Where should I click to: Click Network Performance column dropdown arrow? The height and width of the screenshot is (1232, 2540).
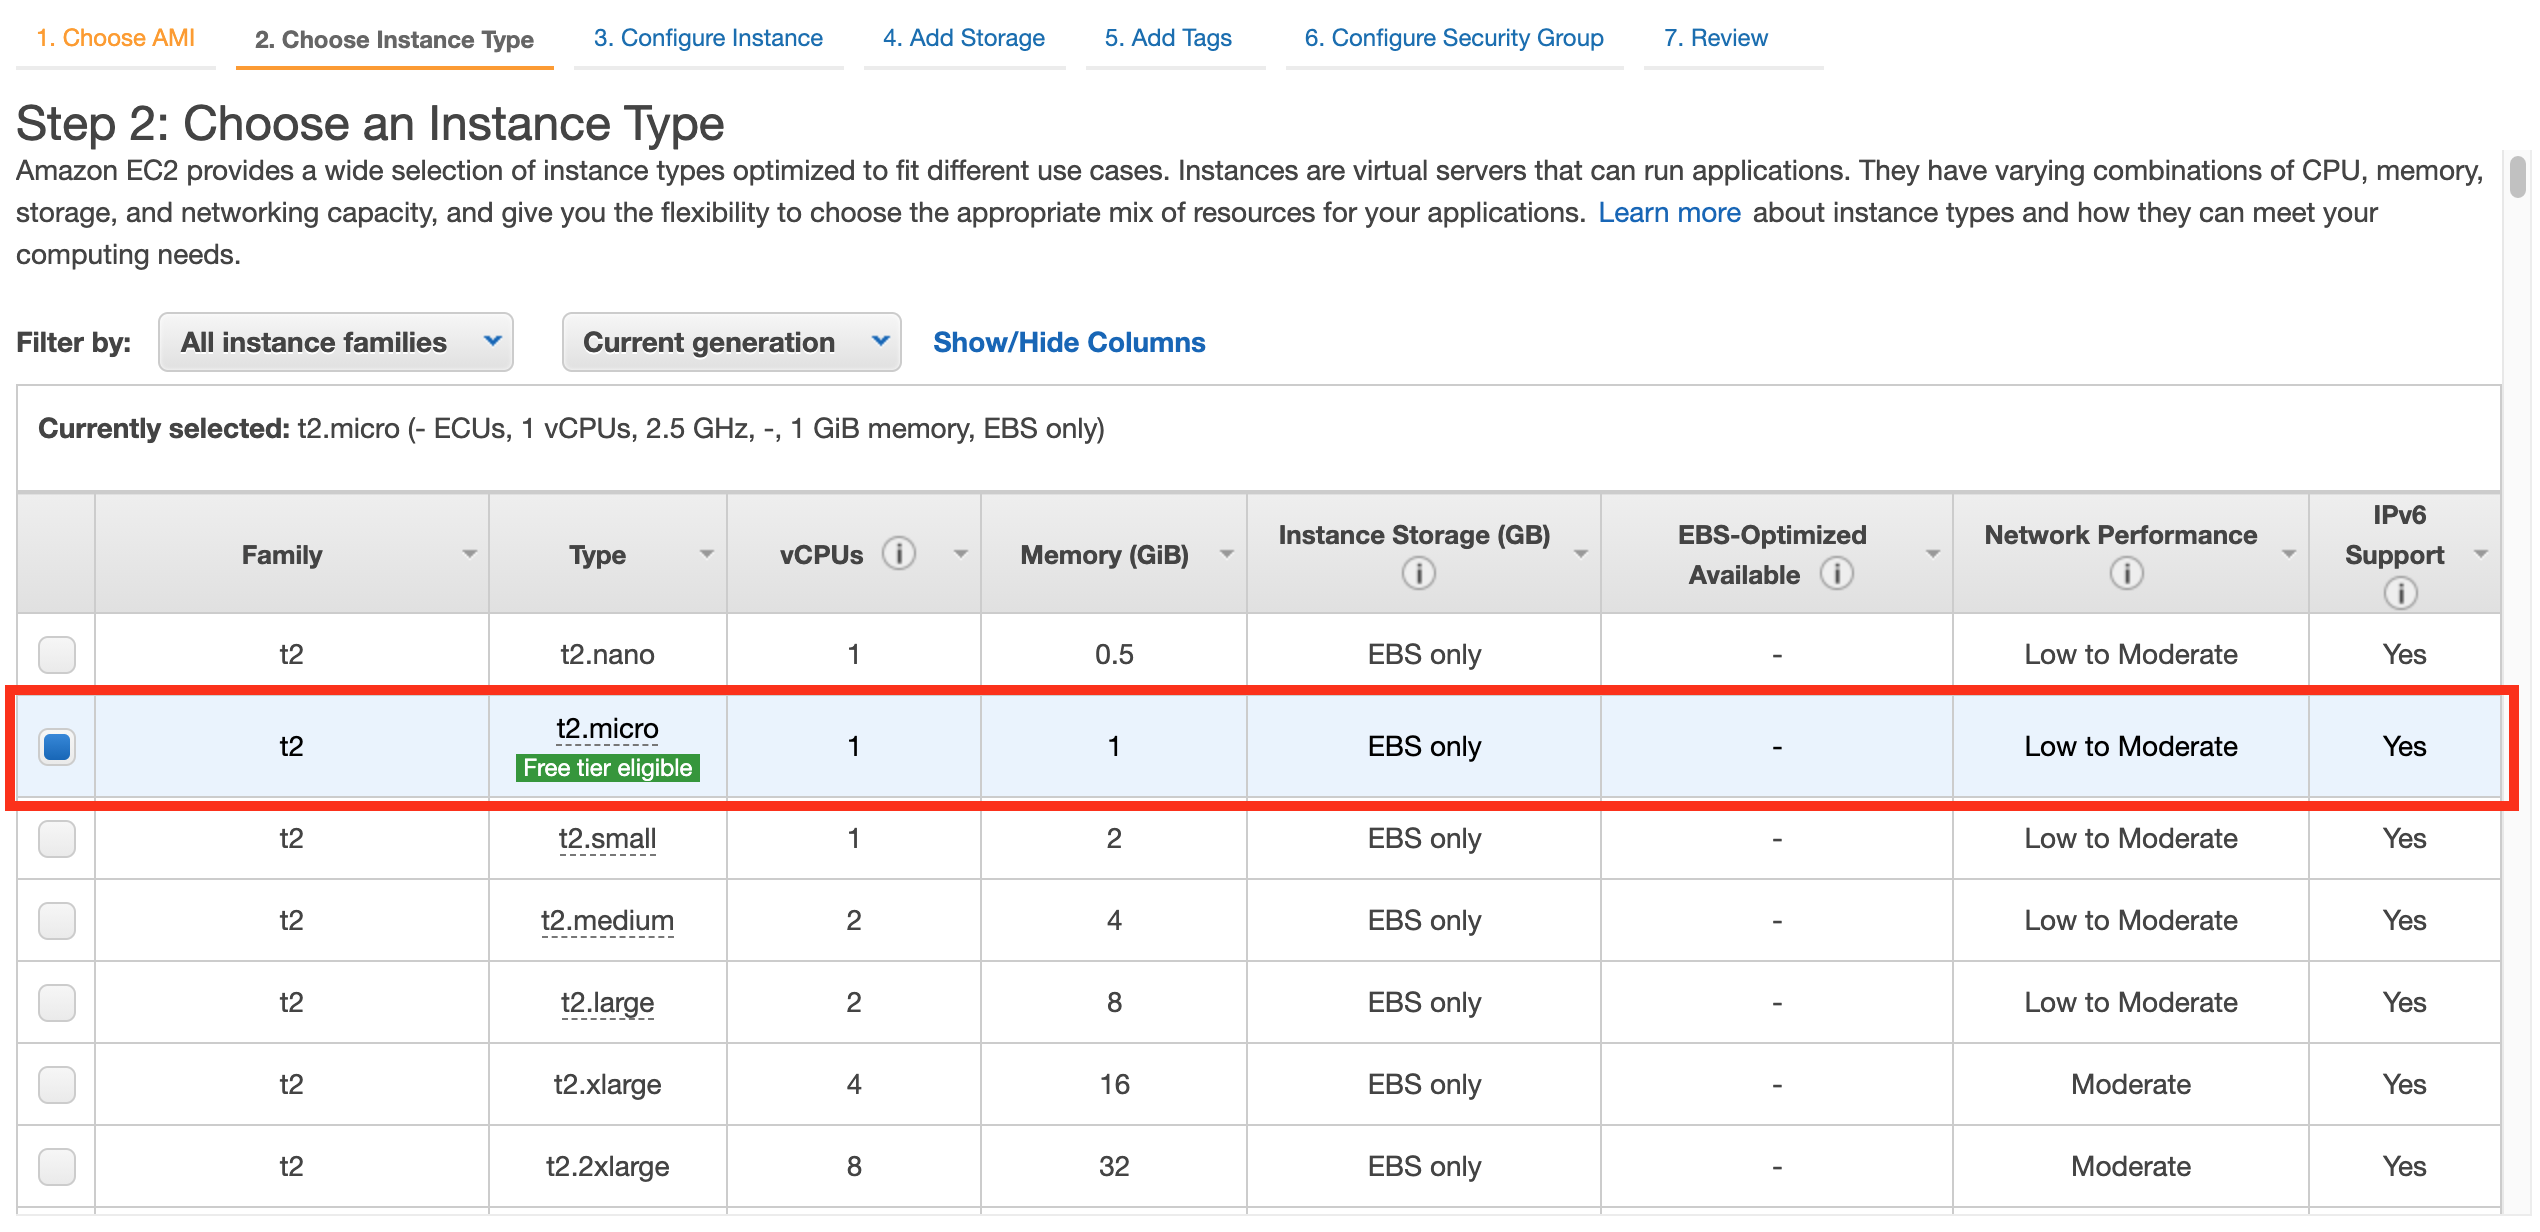(x=2288, y=554)
